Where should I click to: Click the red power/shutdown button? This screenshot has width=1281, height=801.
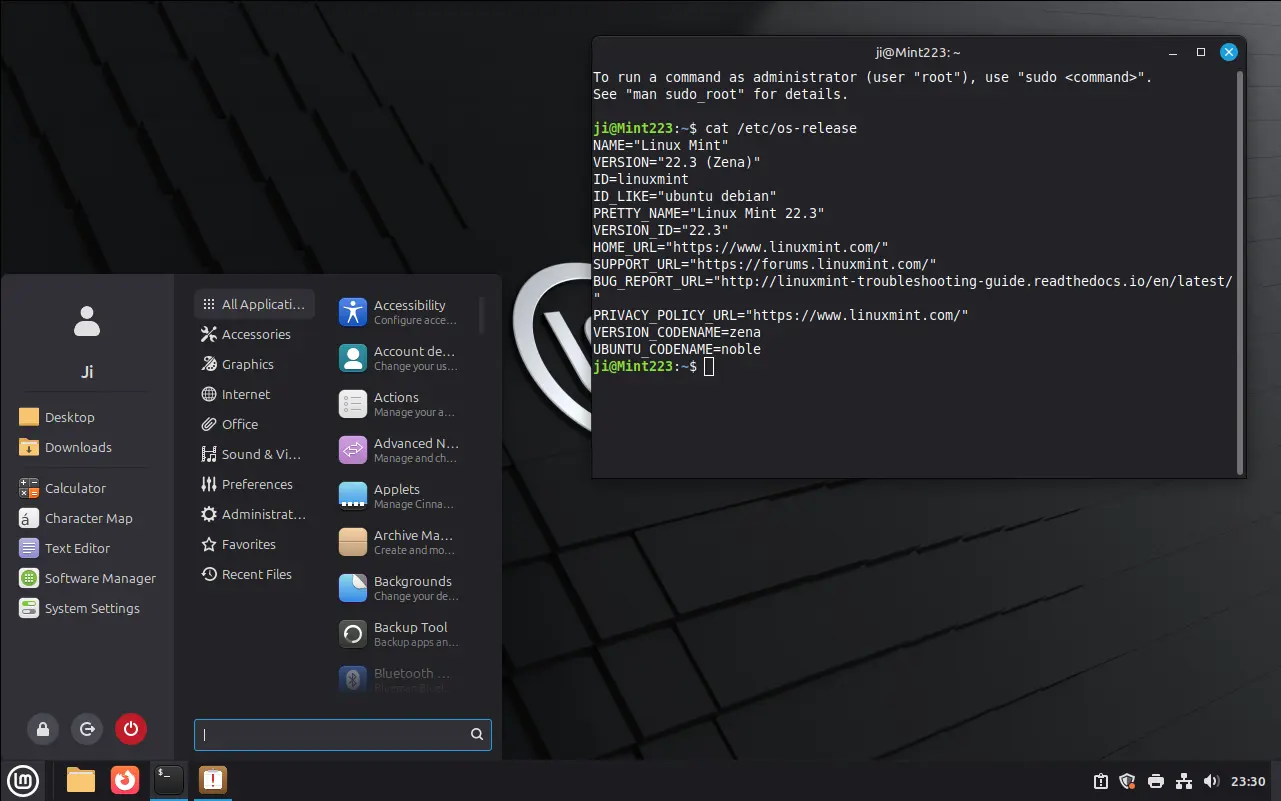(131, 729)
